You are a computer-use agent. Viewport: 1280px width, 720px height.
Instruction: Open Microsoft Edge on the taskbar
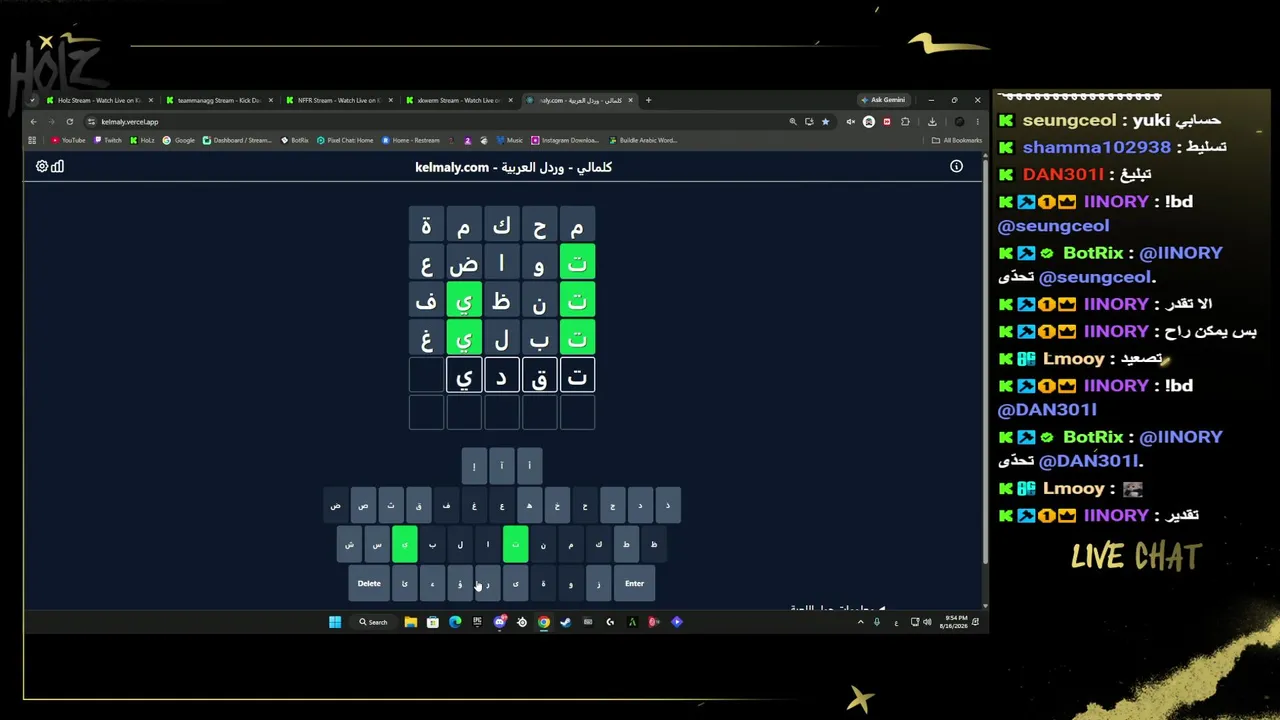click(455, 622)
